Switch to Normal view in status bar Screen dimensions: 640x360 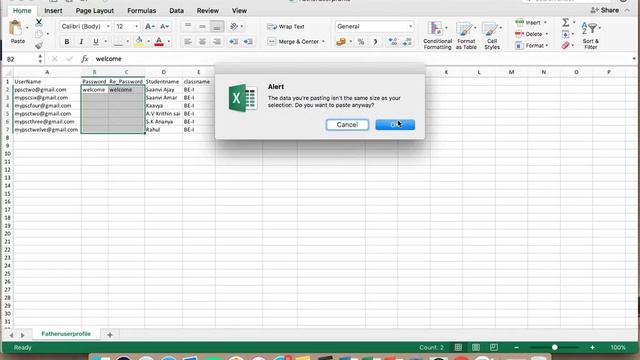click(458, 347)
